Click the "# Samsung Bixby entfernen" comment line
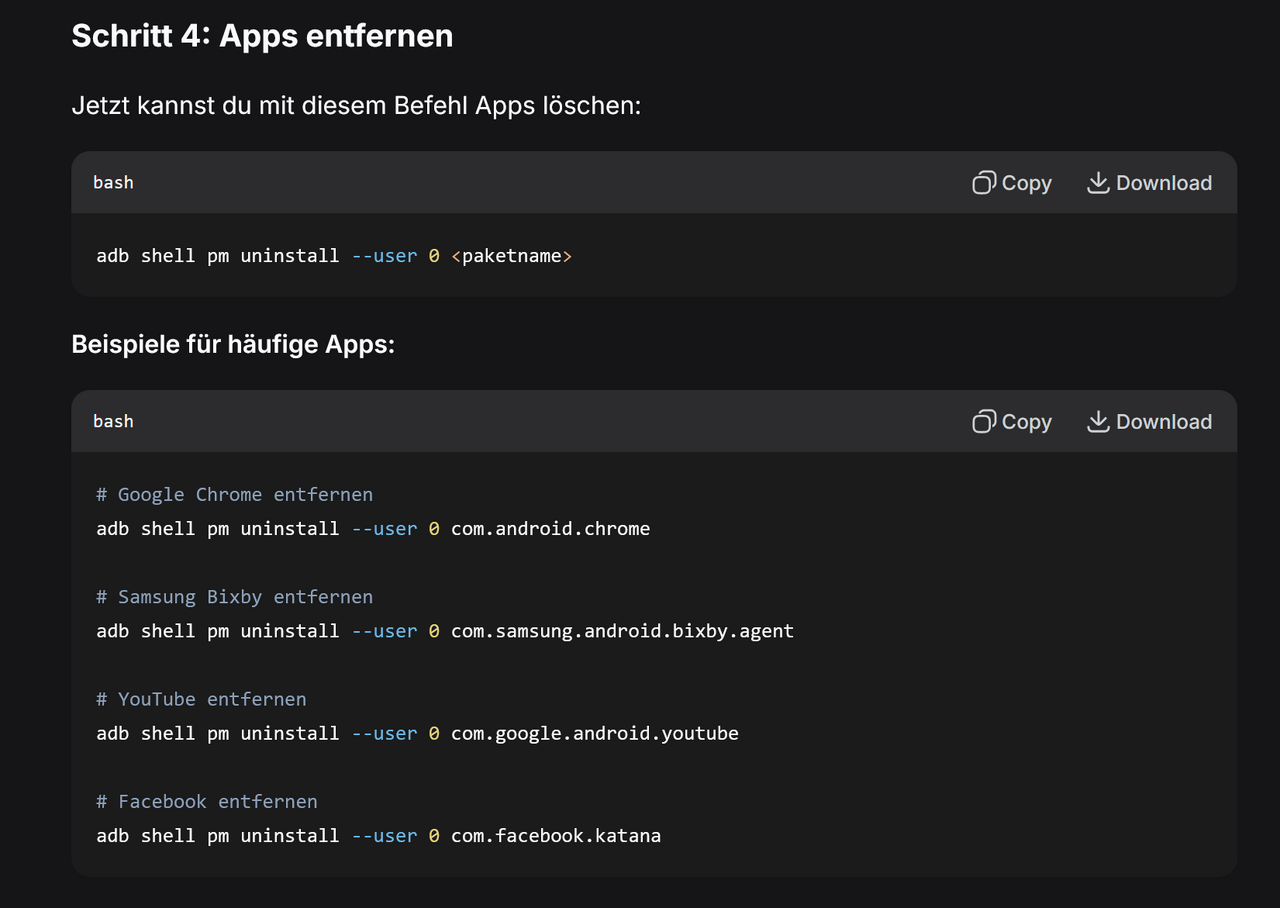1280x908 pixels. (235, 597)
